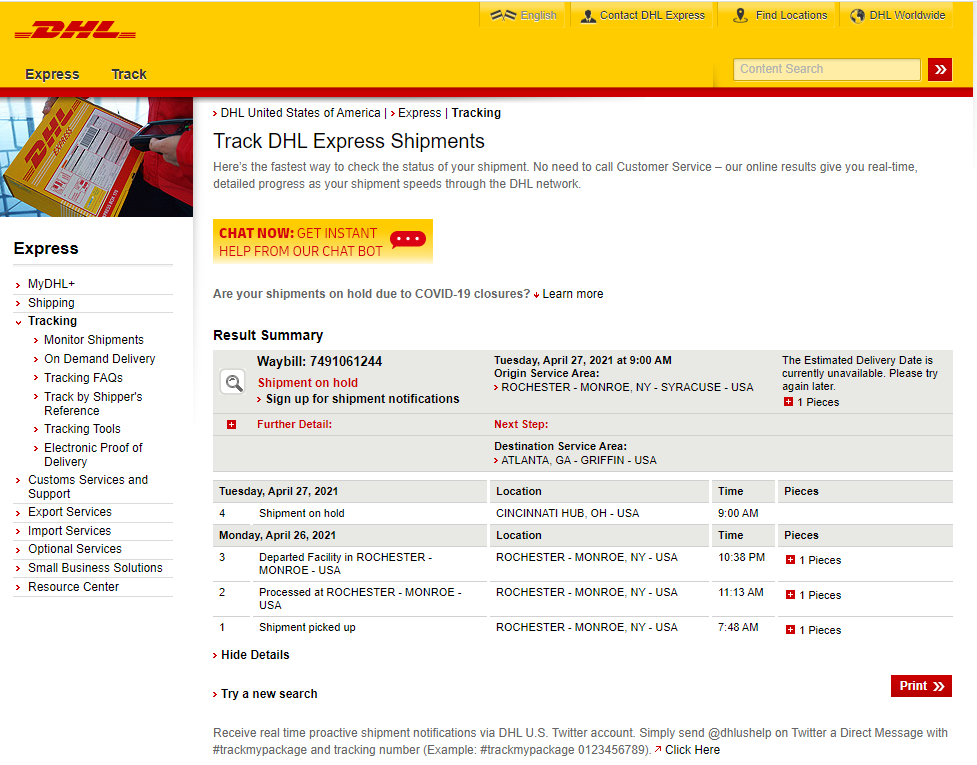977x765 pixels.
Task: Open the Express tab
Action: [52, 74]
